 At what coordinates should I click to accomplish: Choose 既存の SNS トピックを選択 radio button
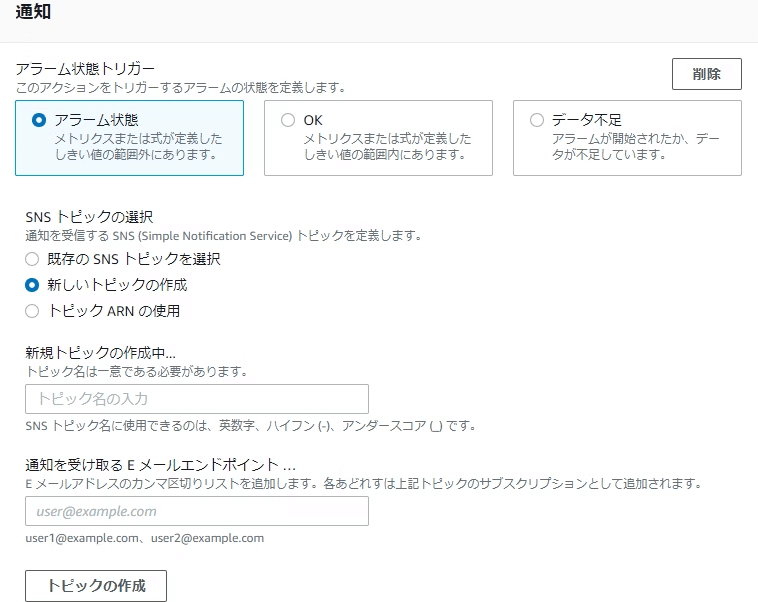point(32,259)
